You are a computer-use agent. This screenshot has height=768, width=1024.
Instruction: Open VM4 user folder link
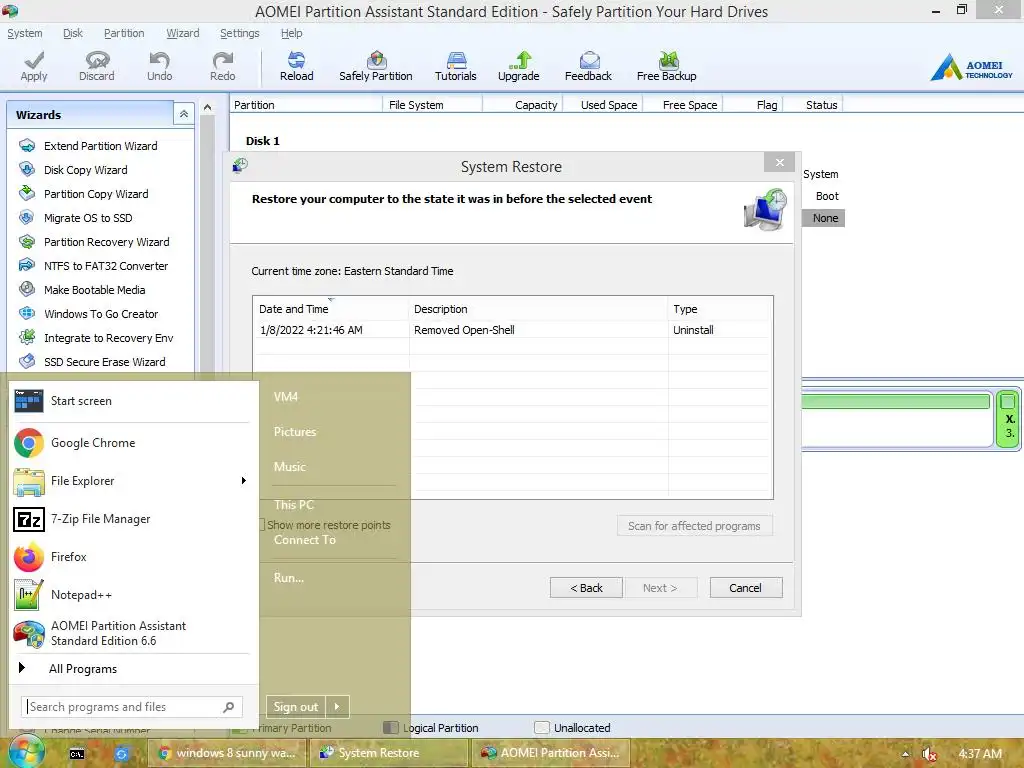coord(286,396)
